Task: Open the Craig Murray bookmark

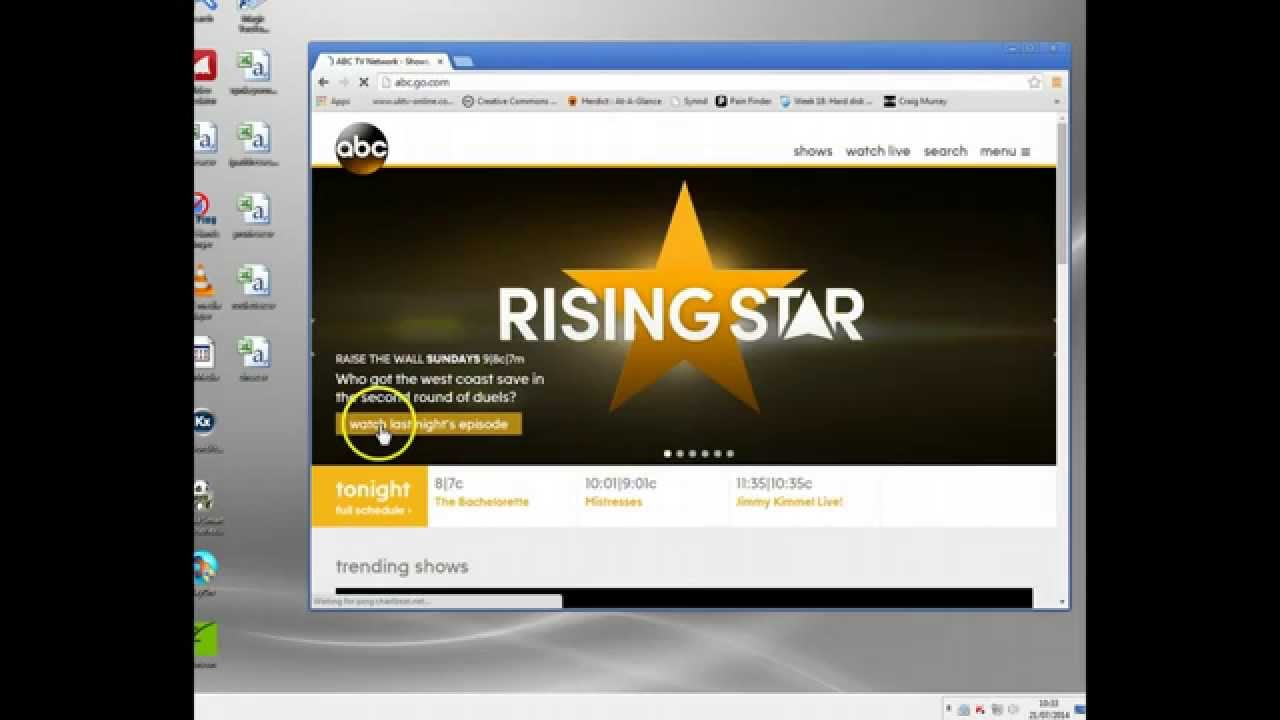Action: pyautogui.click(x=915, y=101)
